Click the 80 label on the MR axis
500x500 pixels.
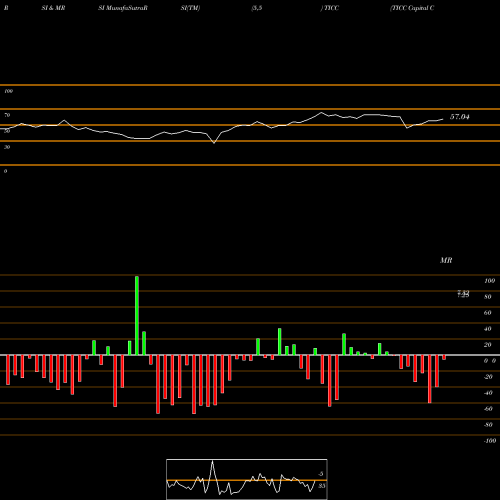[488, 297]
